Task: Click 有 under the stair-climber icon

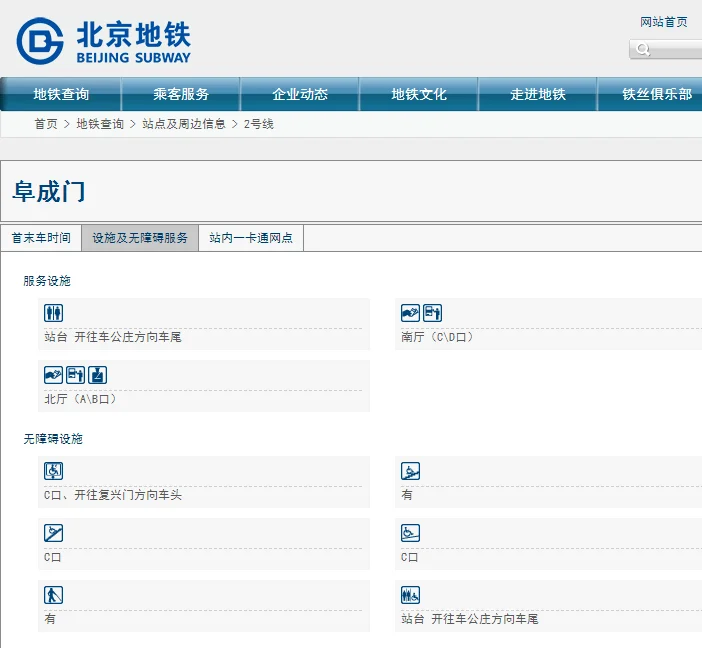Action: point(407,495)
